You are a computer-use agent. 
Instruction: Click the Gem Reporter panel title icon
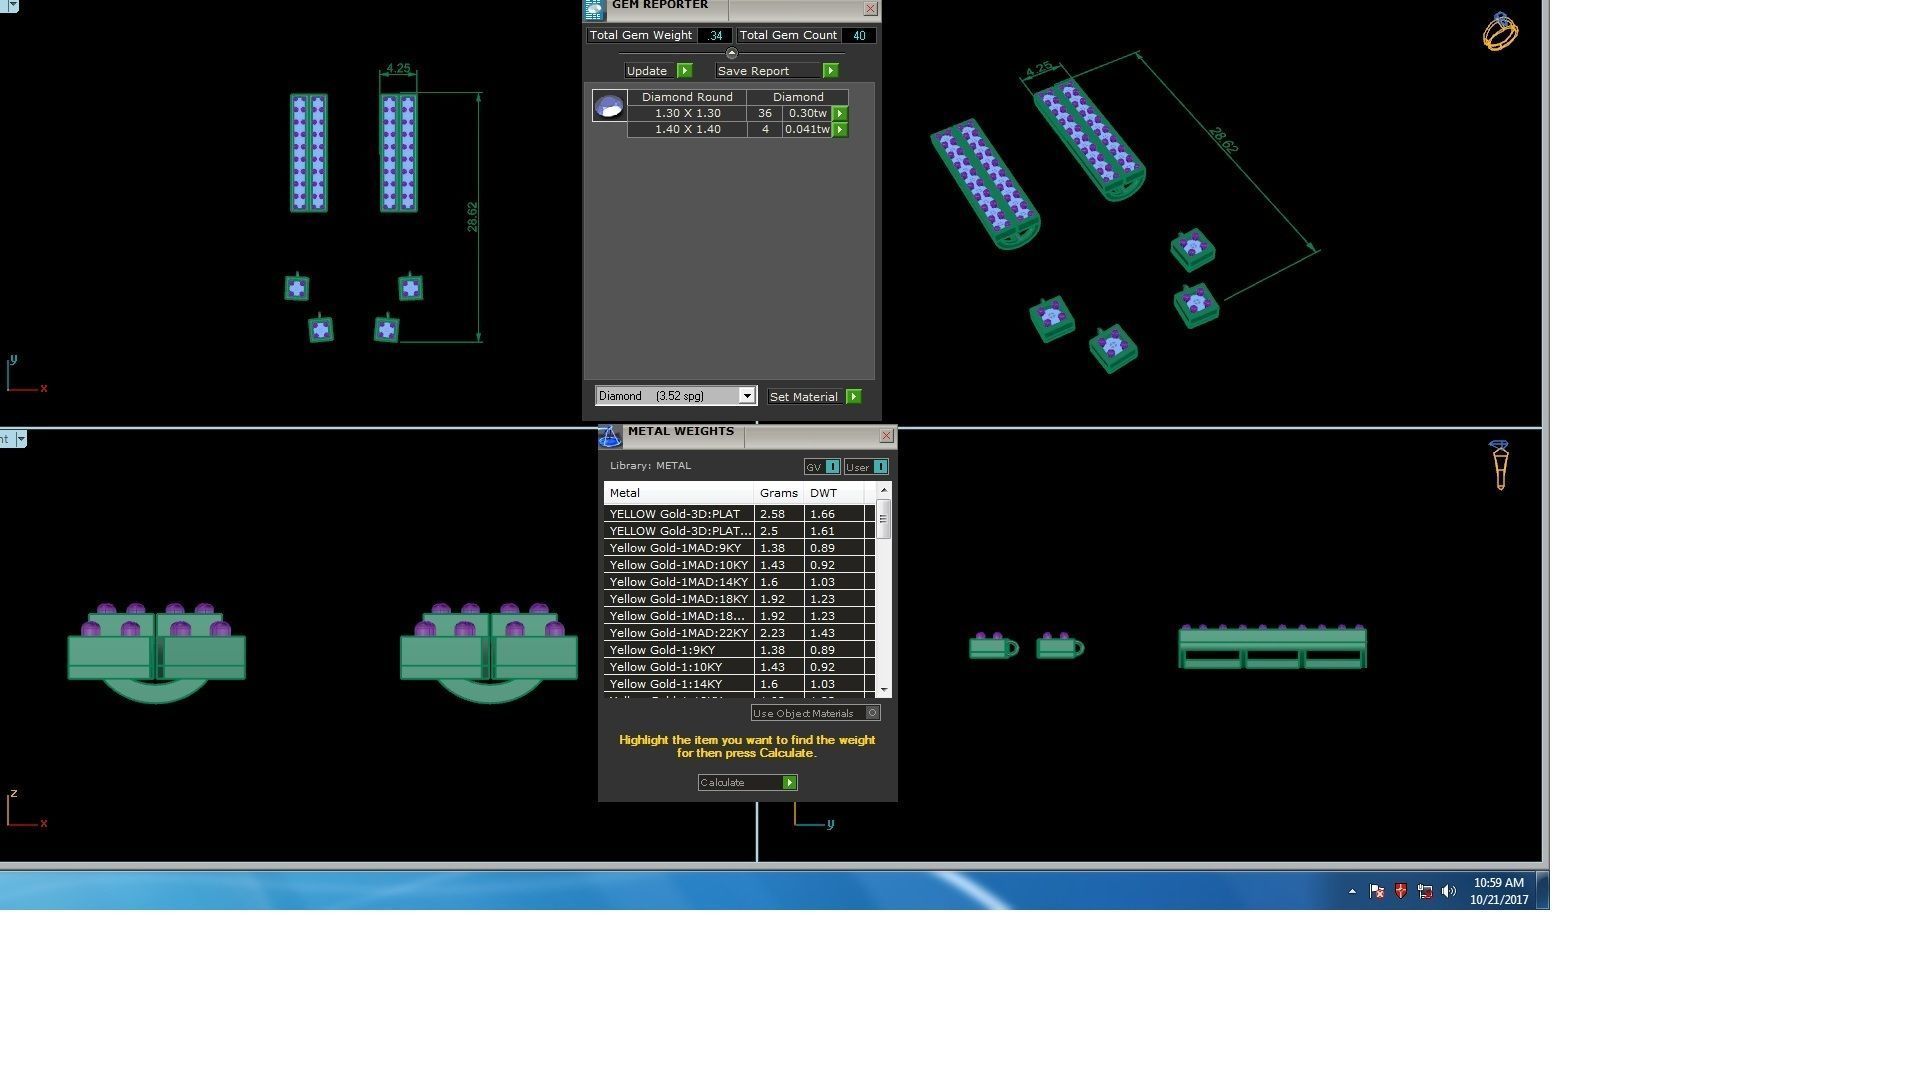click(x=594, y=9)
